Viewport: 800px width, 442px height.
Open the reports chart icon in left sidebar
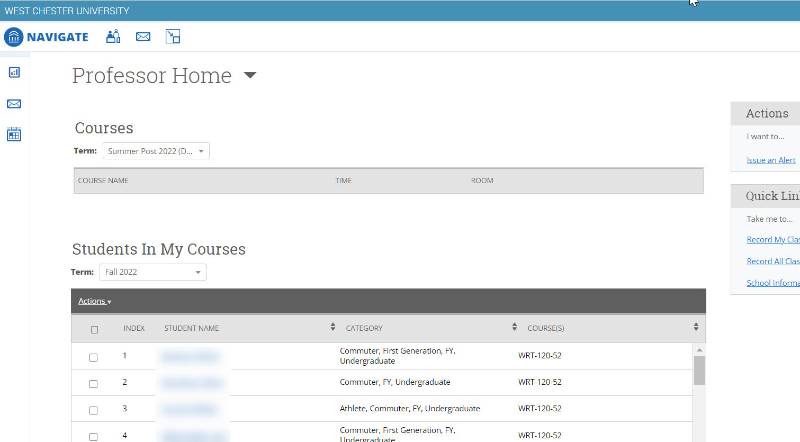(x=14, y=72)
